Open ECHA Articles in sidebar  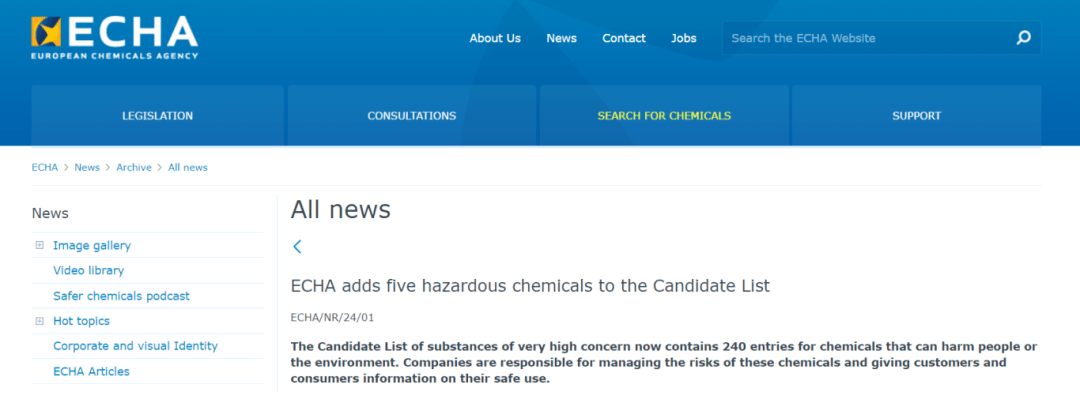click(x=91, y=372)
